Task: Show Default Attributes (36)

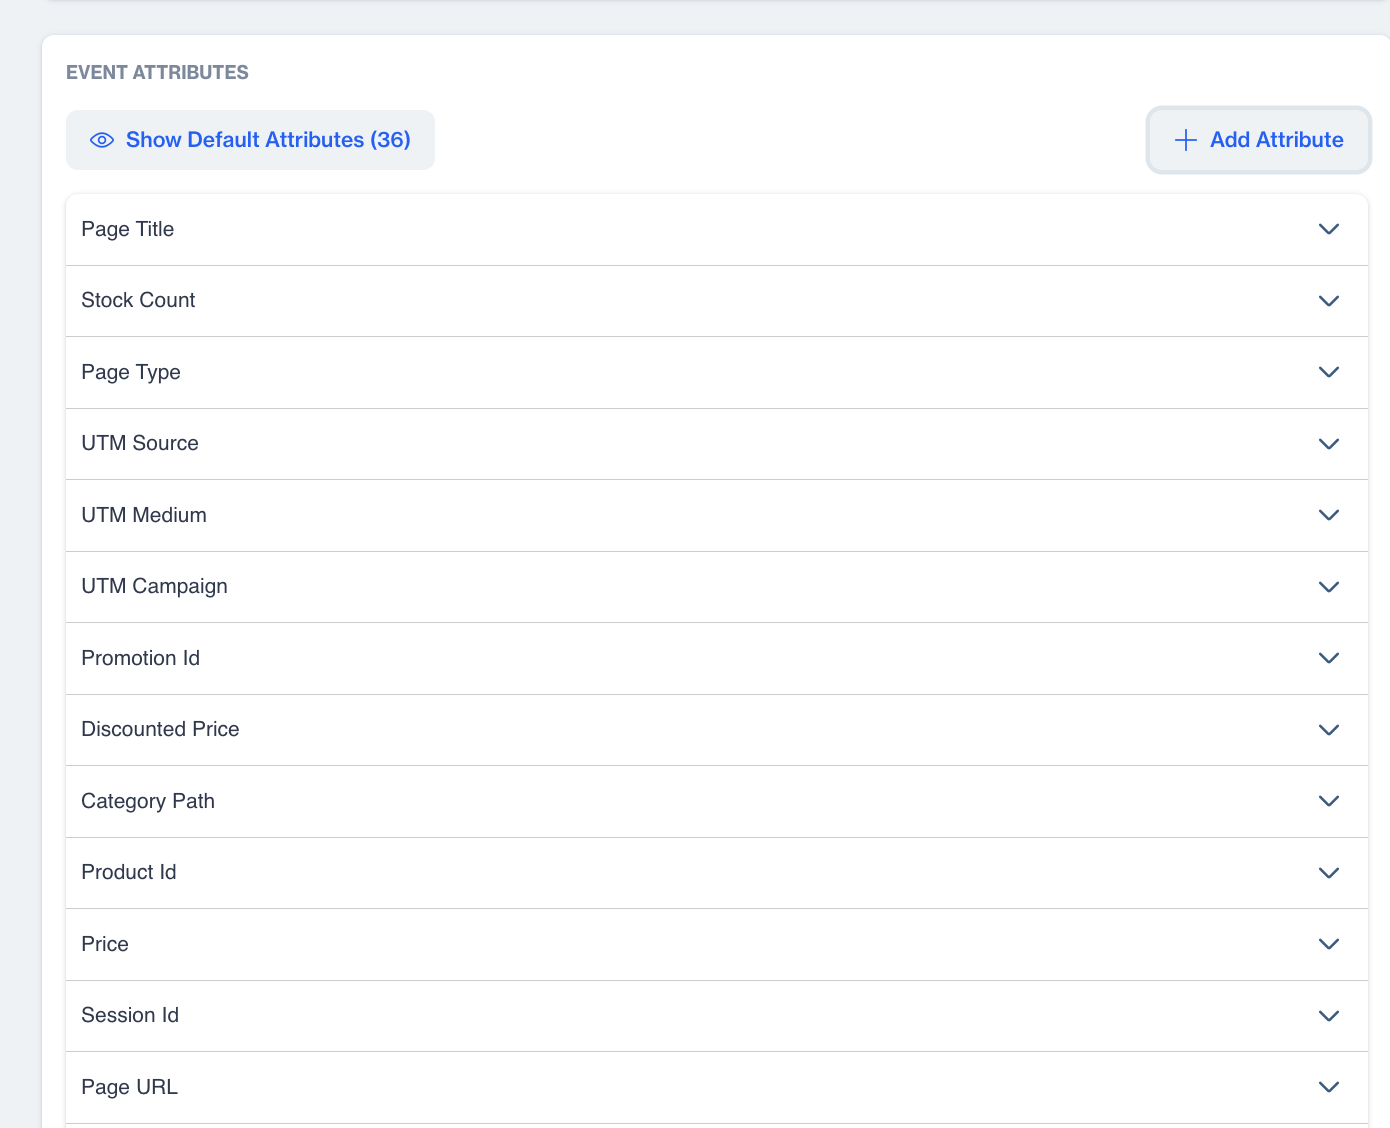Action: tap(267, 140)
